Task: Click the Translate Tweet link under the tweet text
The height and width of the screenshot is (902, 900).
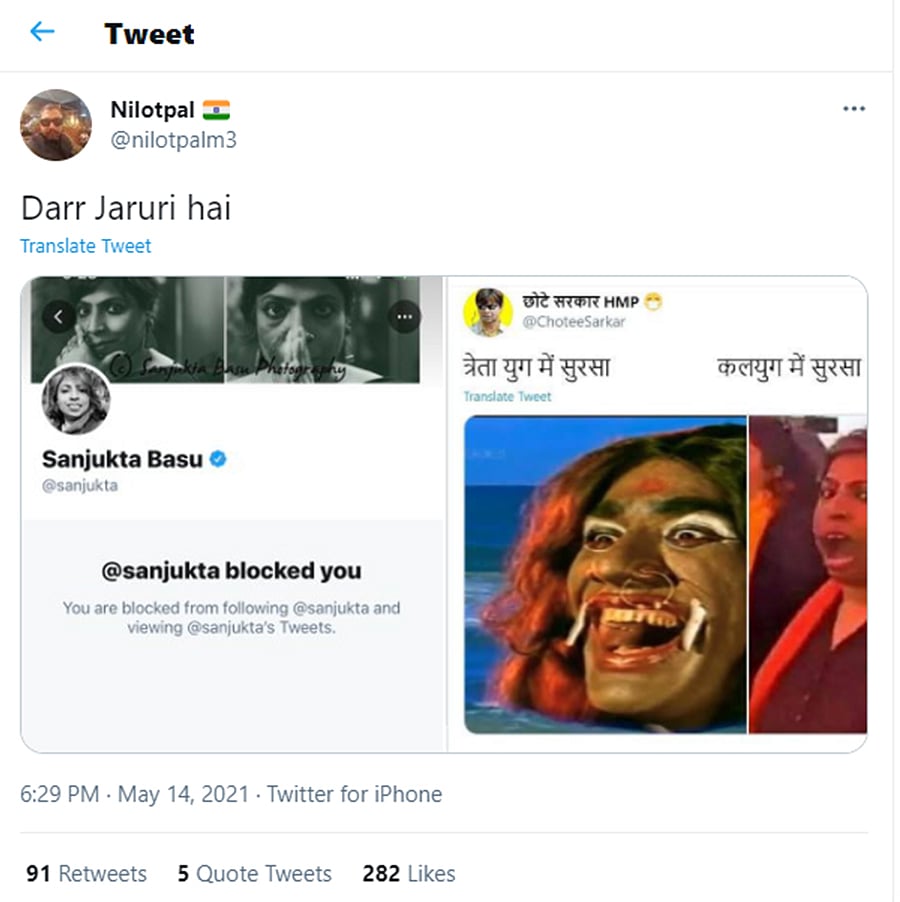Action: tap(86, 246)
